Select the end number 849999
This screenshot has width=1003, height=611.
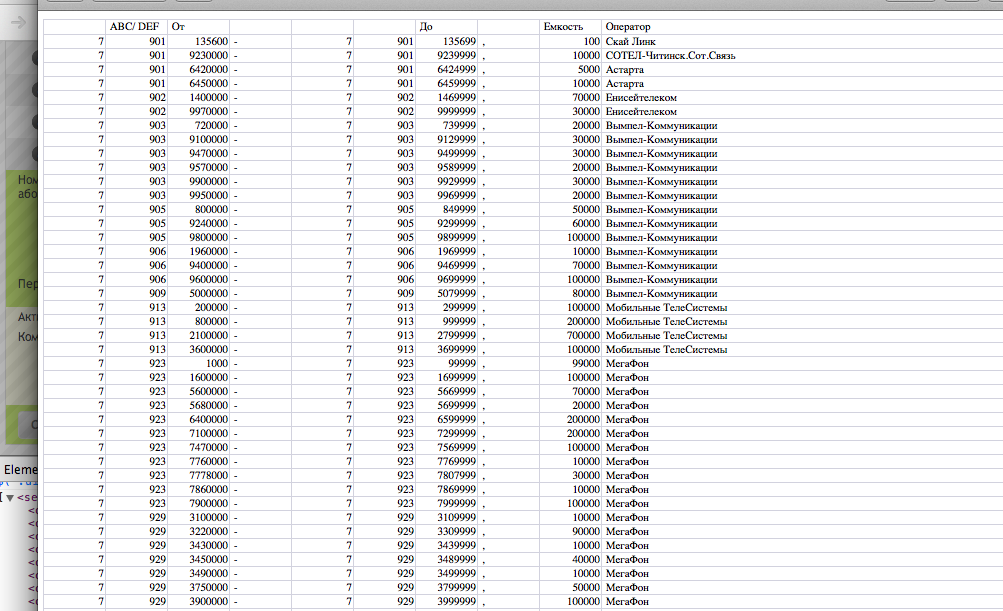click(459, 210)
